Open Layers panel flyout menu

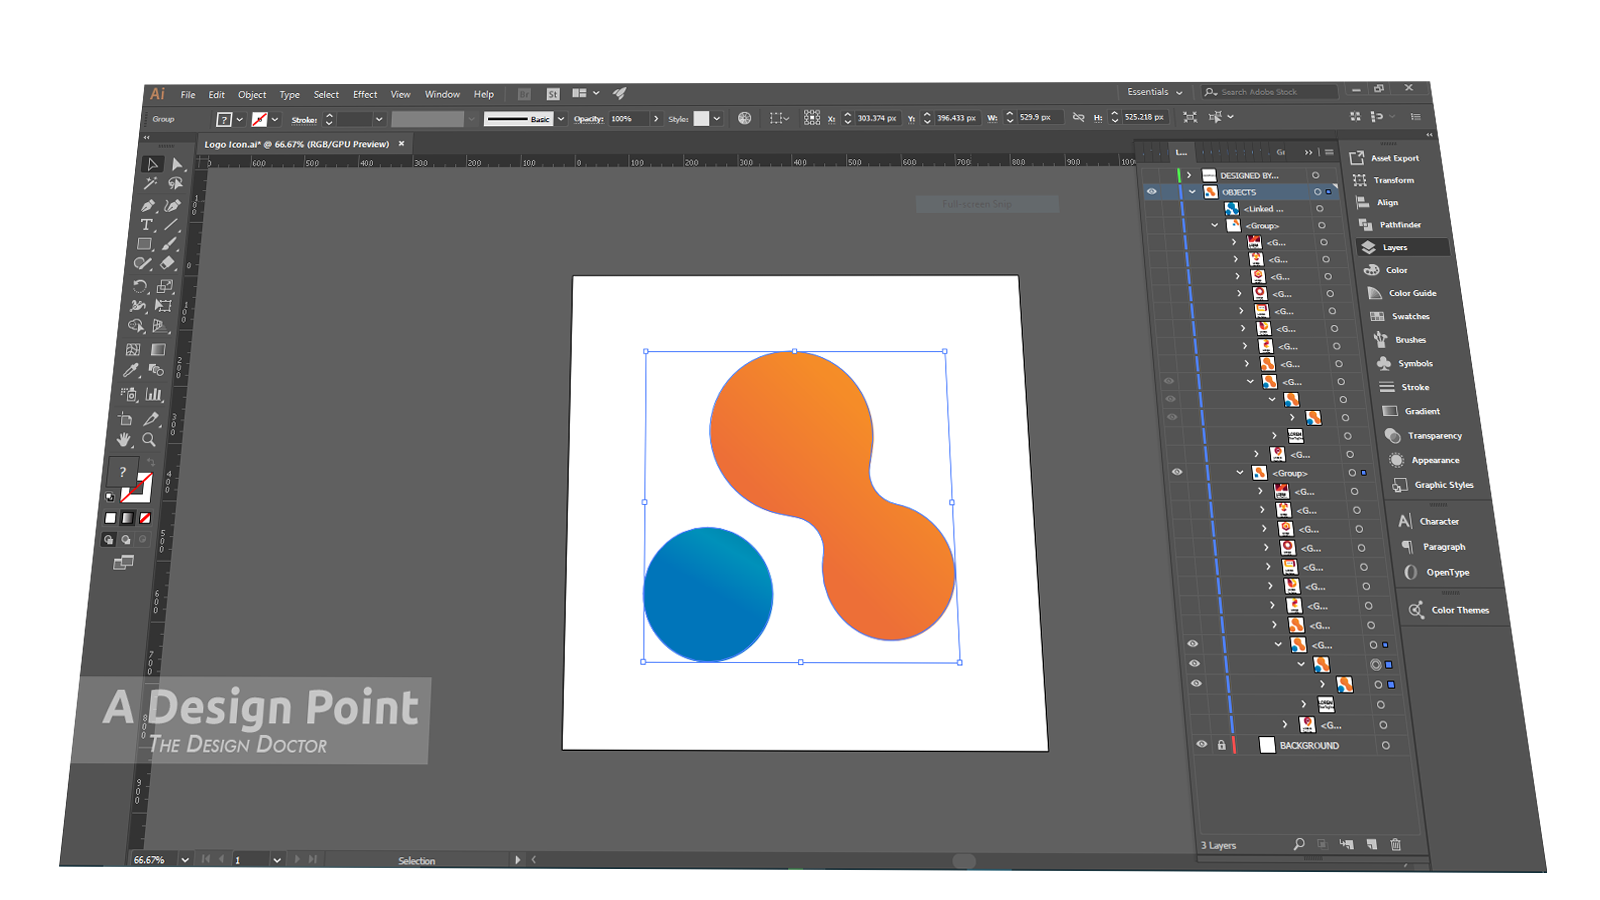pos(1329,152)
